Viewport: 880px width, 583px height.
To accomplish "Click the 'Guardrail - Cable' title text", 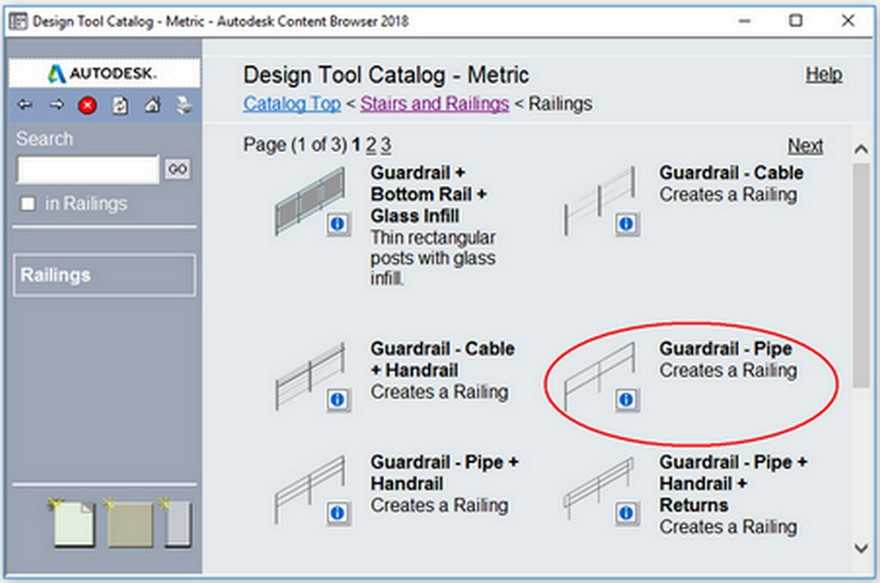I will click(731, 173).
